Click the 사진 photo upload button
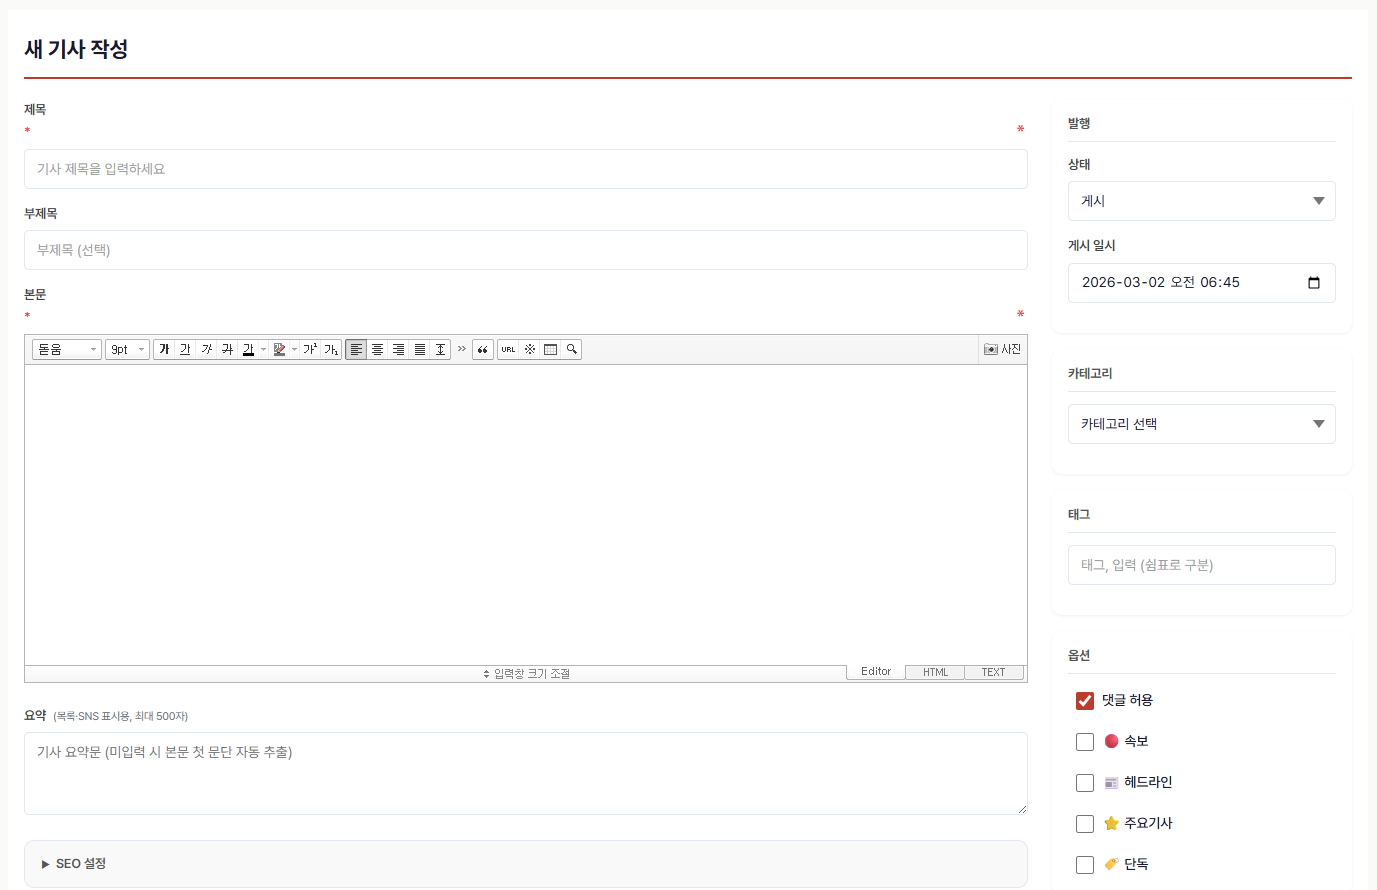The width and height of the screenshot is (1377, 890). (x=1002, y=349)
